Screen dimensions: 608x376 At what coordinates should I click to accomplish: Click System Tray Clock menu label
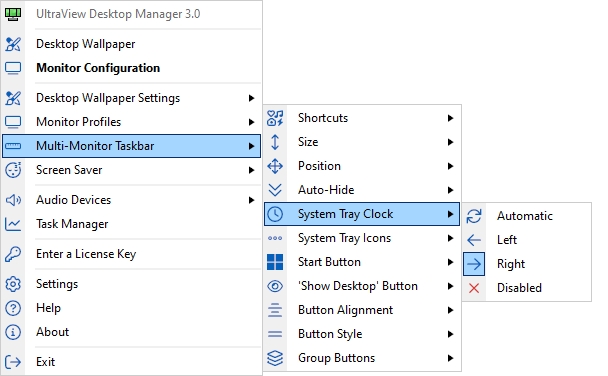345,214
